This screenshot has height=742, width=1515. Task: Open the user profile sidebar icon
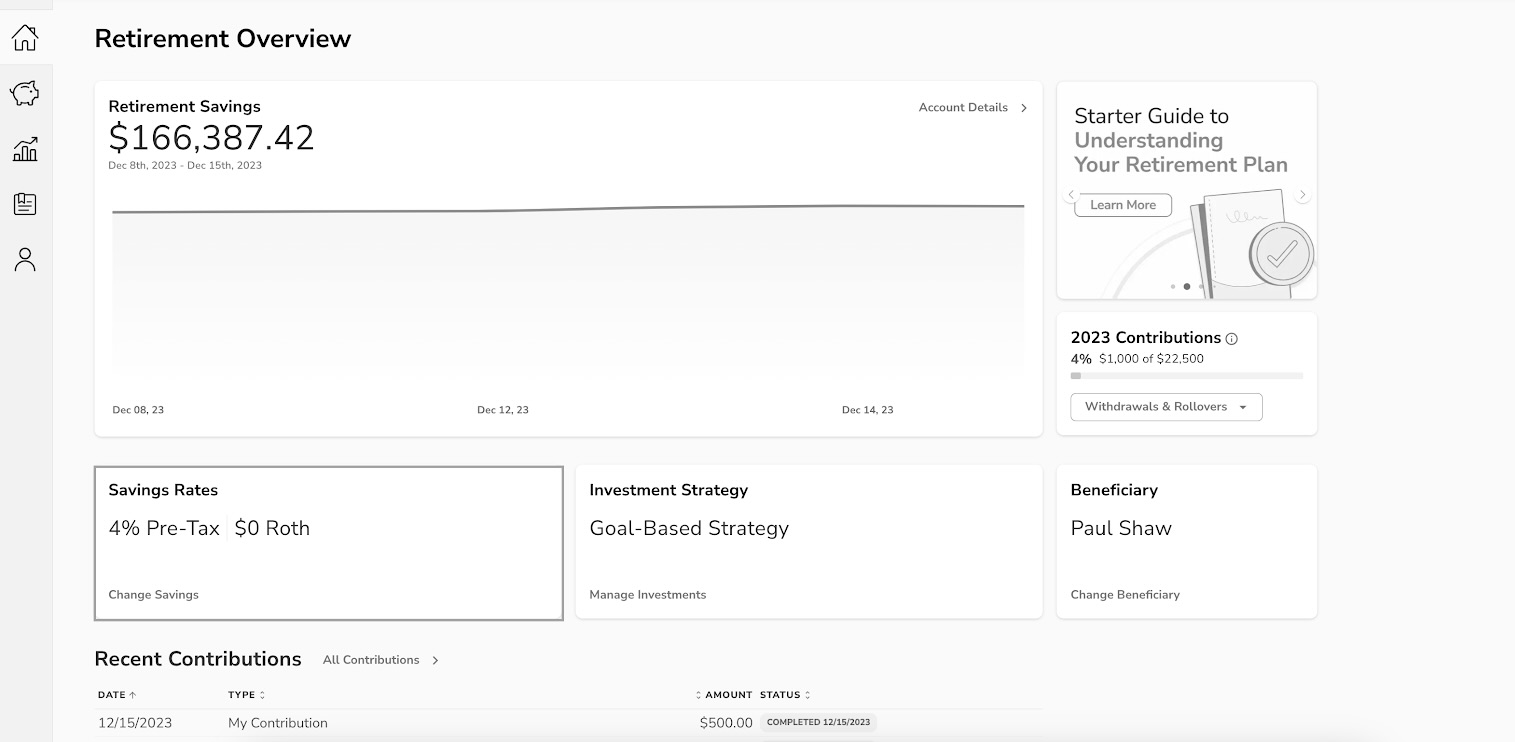25,260
